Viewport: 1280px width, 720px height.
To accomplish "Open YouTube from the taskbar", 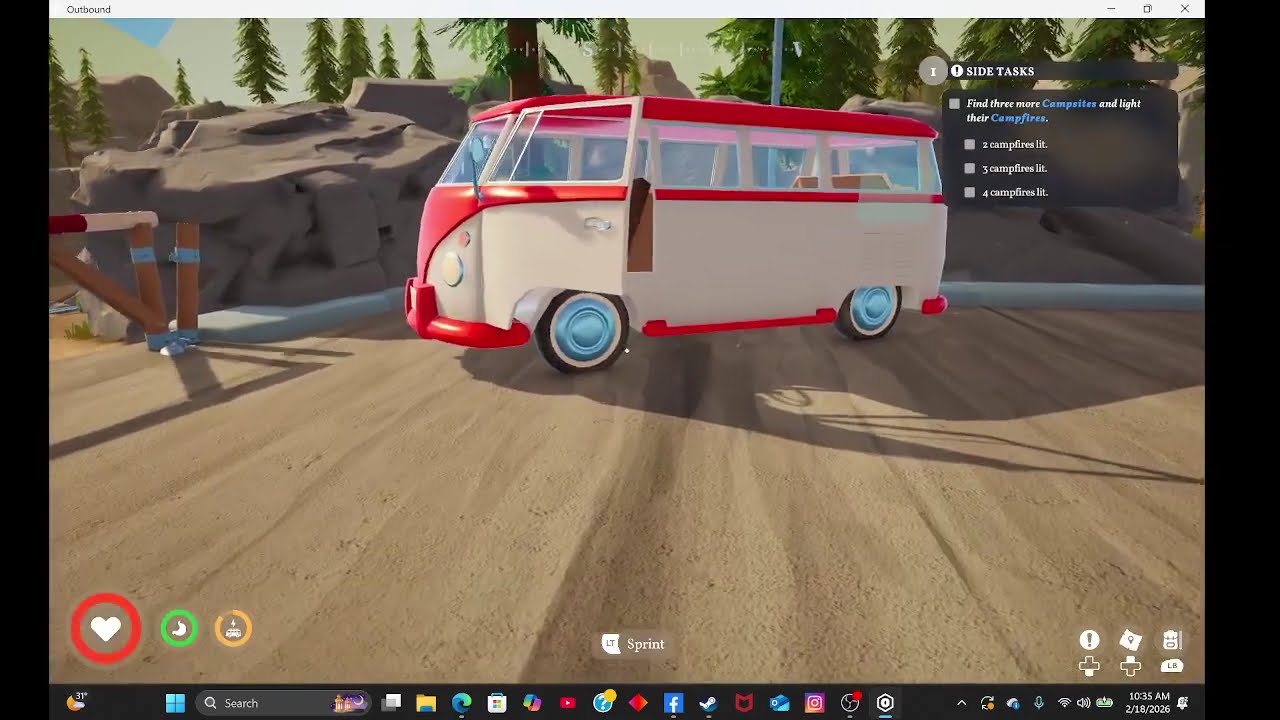I will tap(568, 703).
